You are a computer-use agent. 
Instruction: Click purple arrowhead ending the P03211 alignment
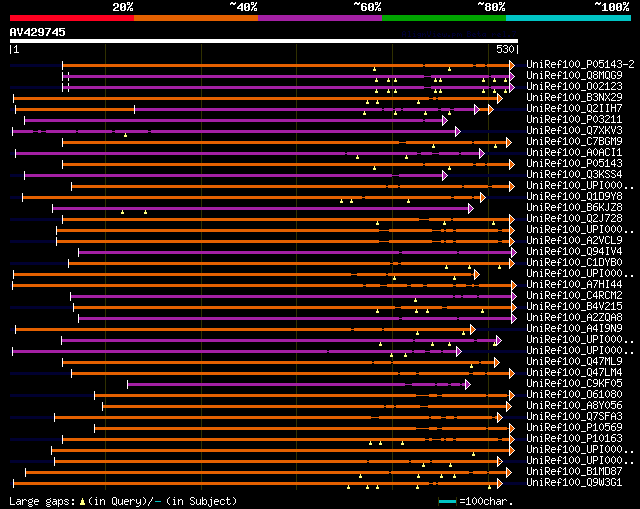tap(445, 120)
